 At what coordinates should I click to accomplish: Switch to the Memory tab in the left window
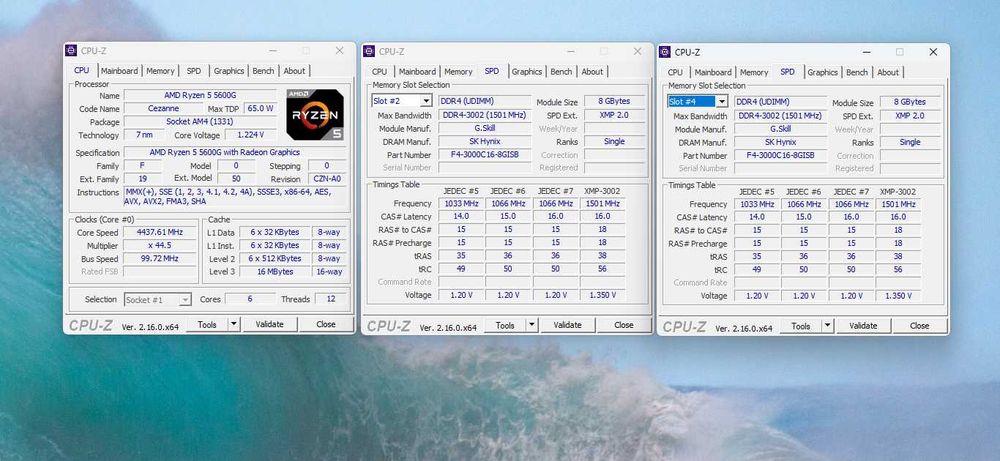tap(160, 71)
